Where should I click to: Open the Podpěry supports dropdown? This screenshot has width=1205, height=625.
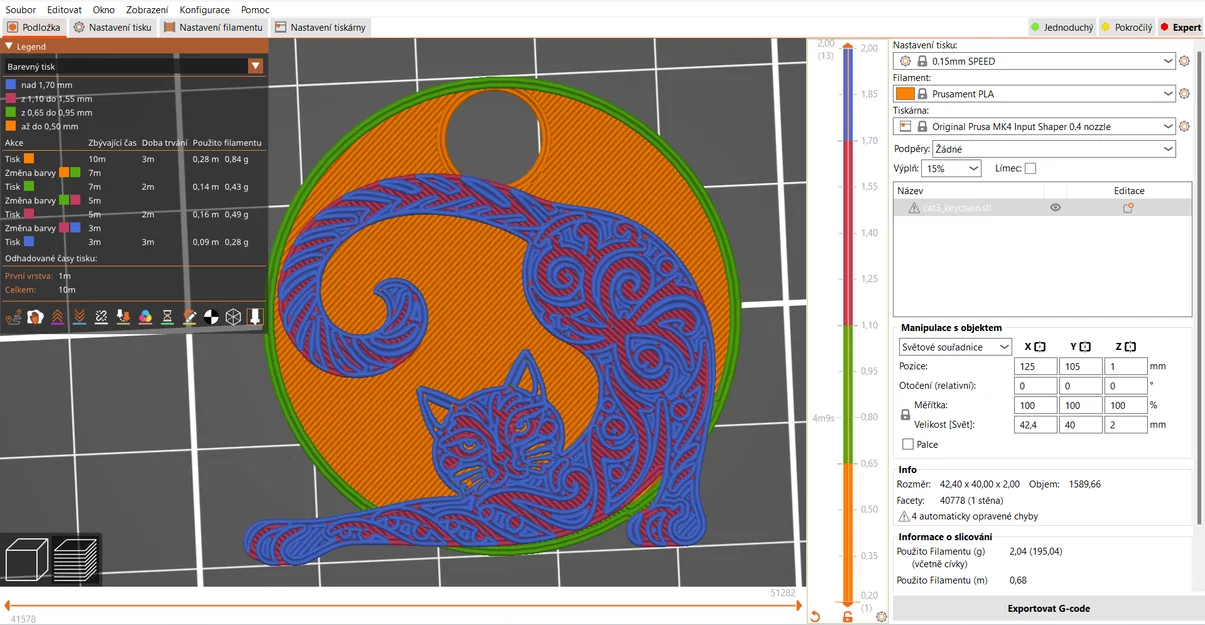1054,149
